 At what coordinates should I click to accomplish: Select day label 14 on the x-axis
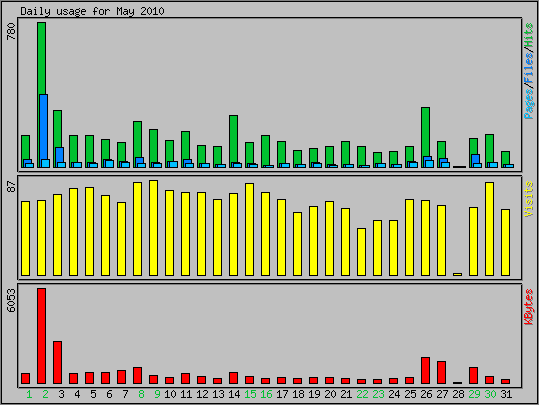234,394
